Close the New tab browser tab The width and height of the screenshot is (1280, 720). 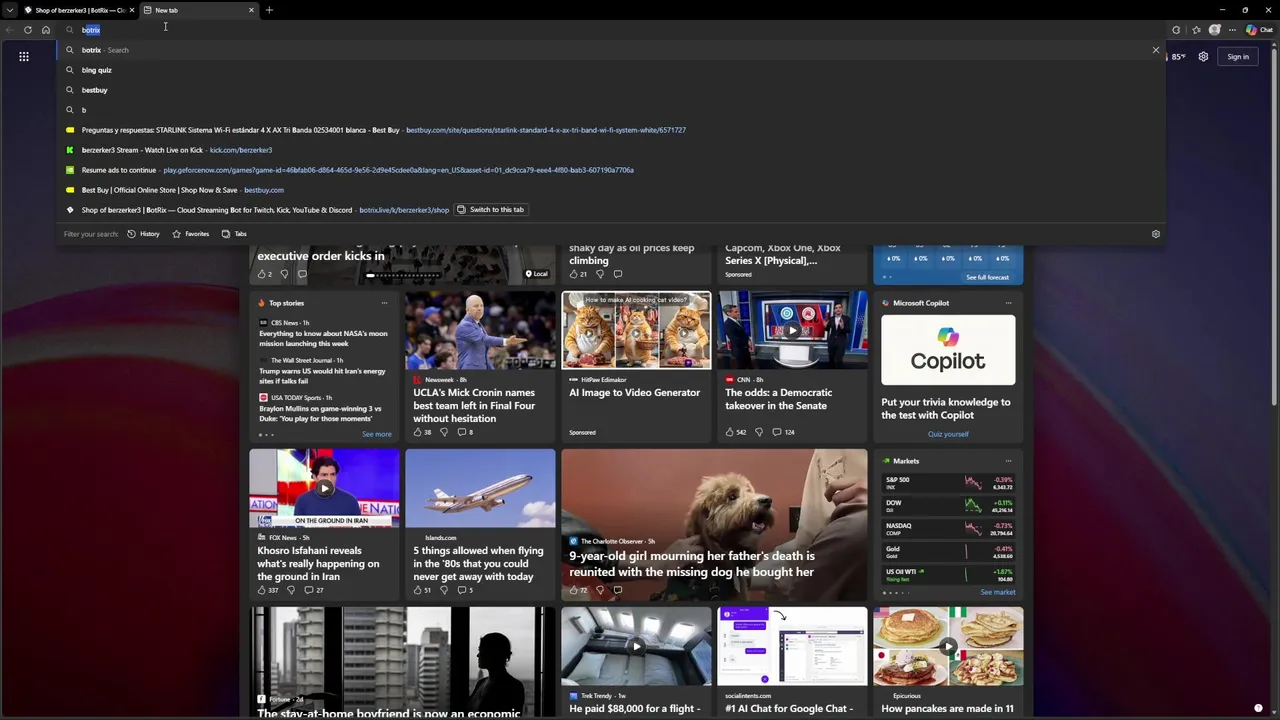[251, 10]
